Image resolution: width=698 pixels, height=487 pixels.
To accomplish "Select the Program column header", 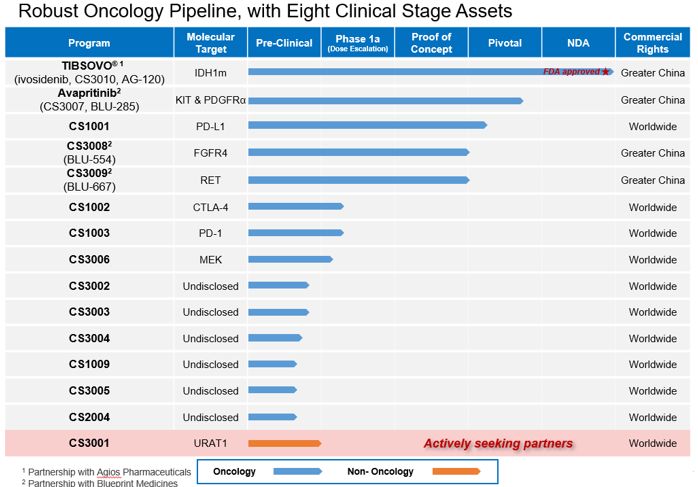I will 89,43.
